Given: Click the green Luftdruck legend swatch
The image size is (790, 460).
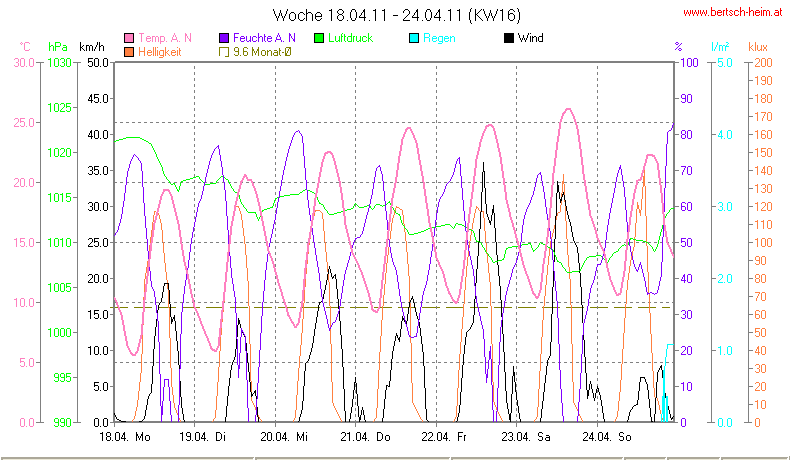Looking at the screenshot, I should [319, 38].
